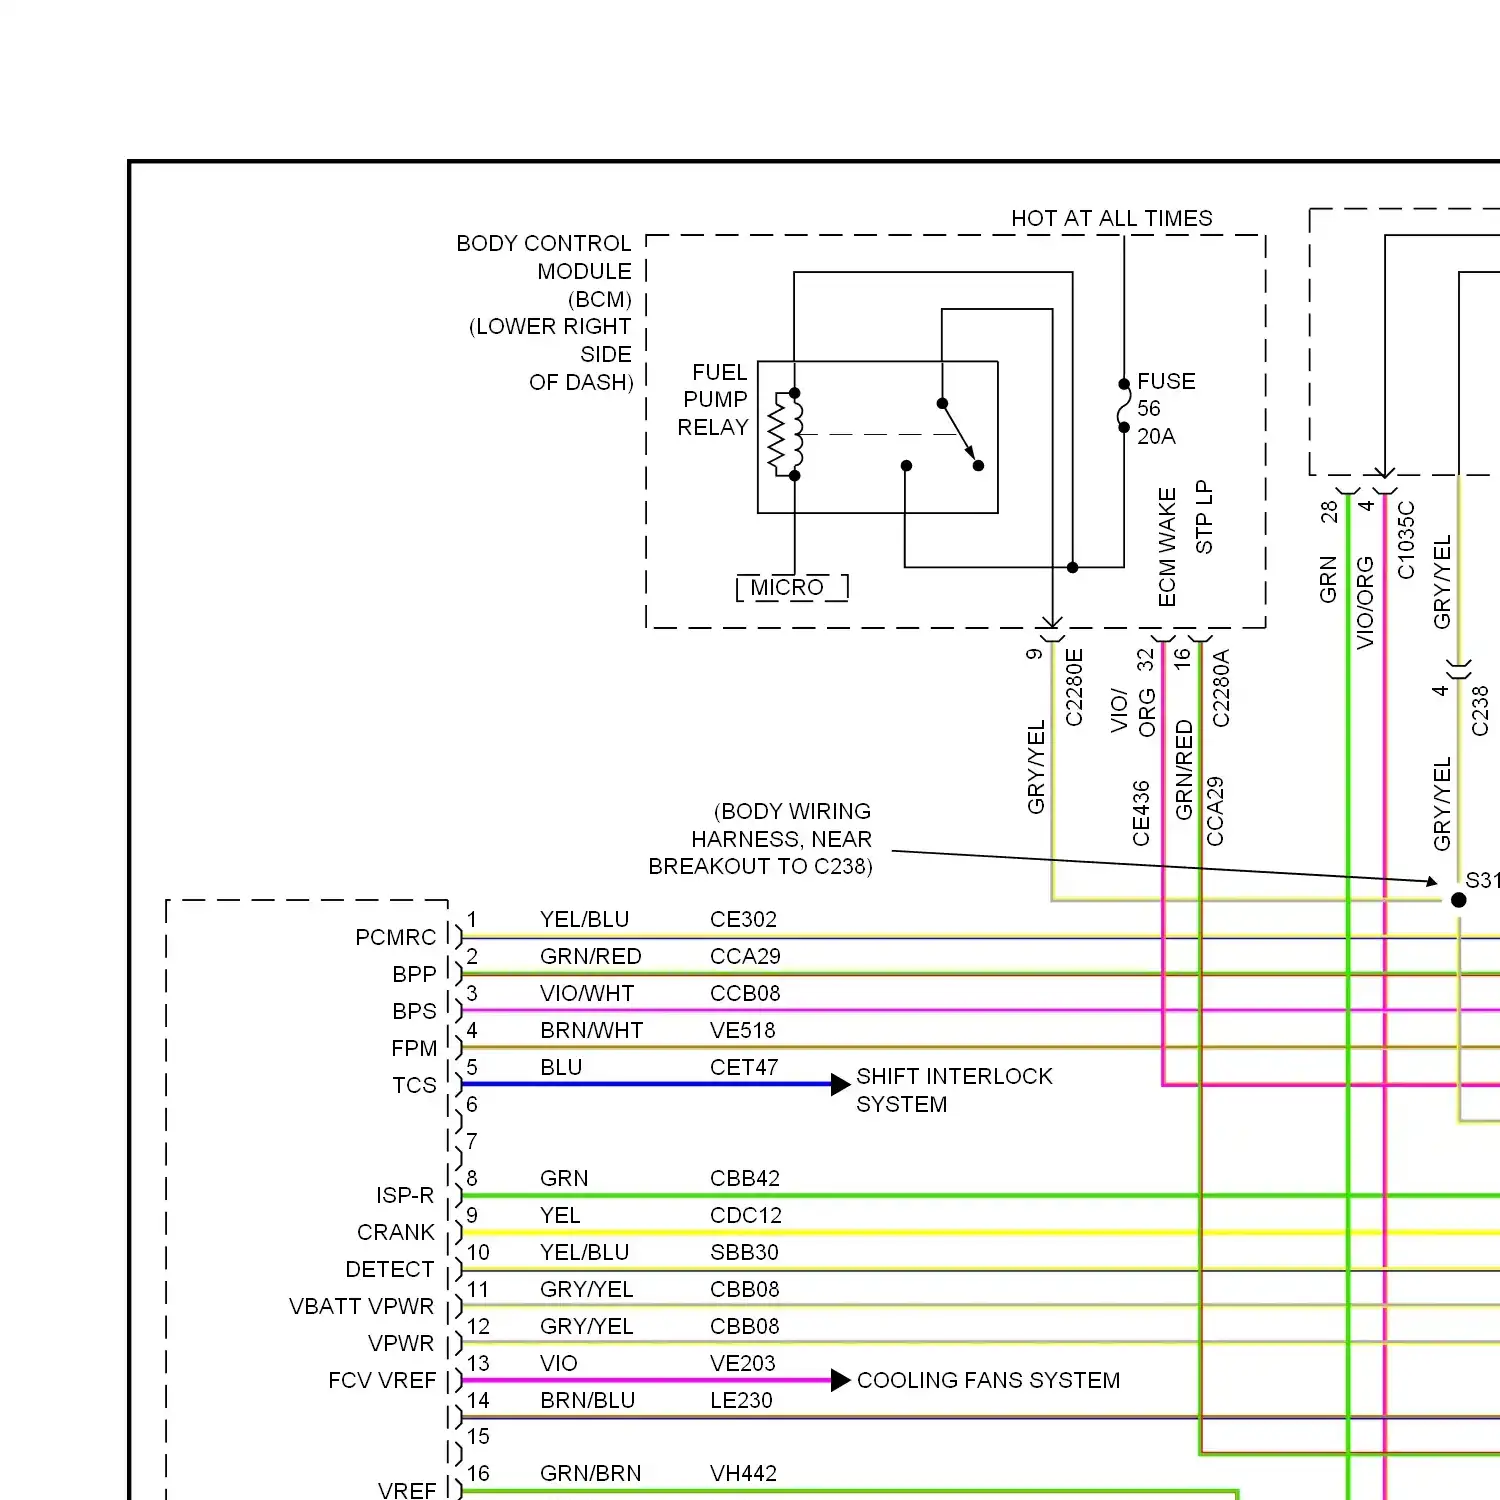Image resolution: width=1500 pixels, height=1500 pixels.
Task: Click the GRN/BRN wire color on pin 16
Action: (590, 1473)
